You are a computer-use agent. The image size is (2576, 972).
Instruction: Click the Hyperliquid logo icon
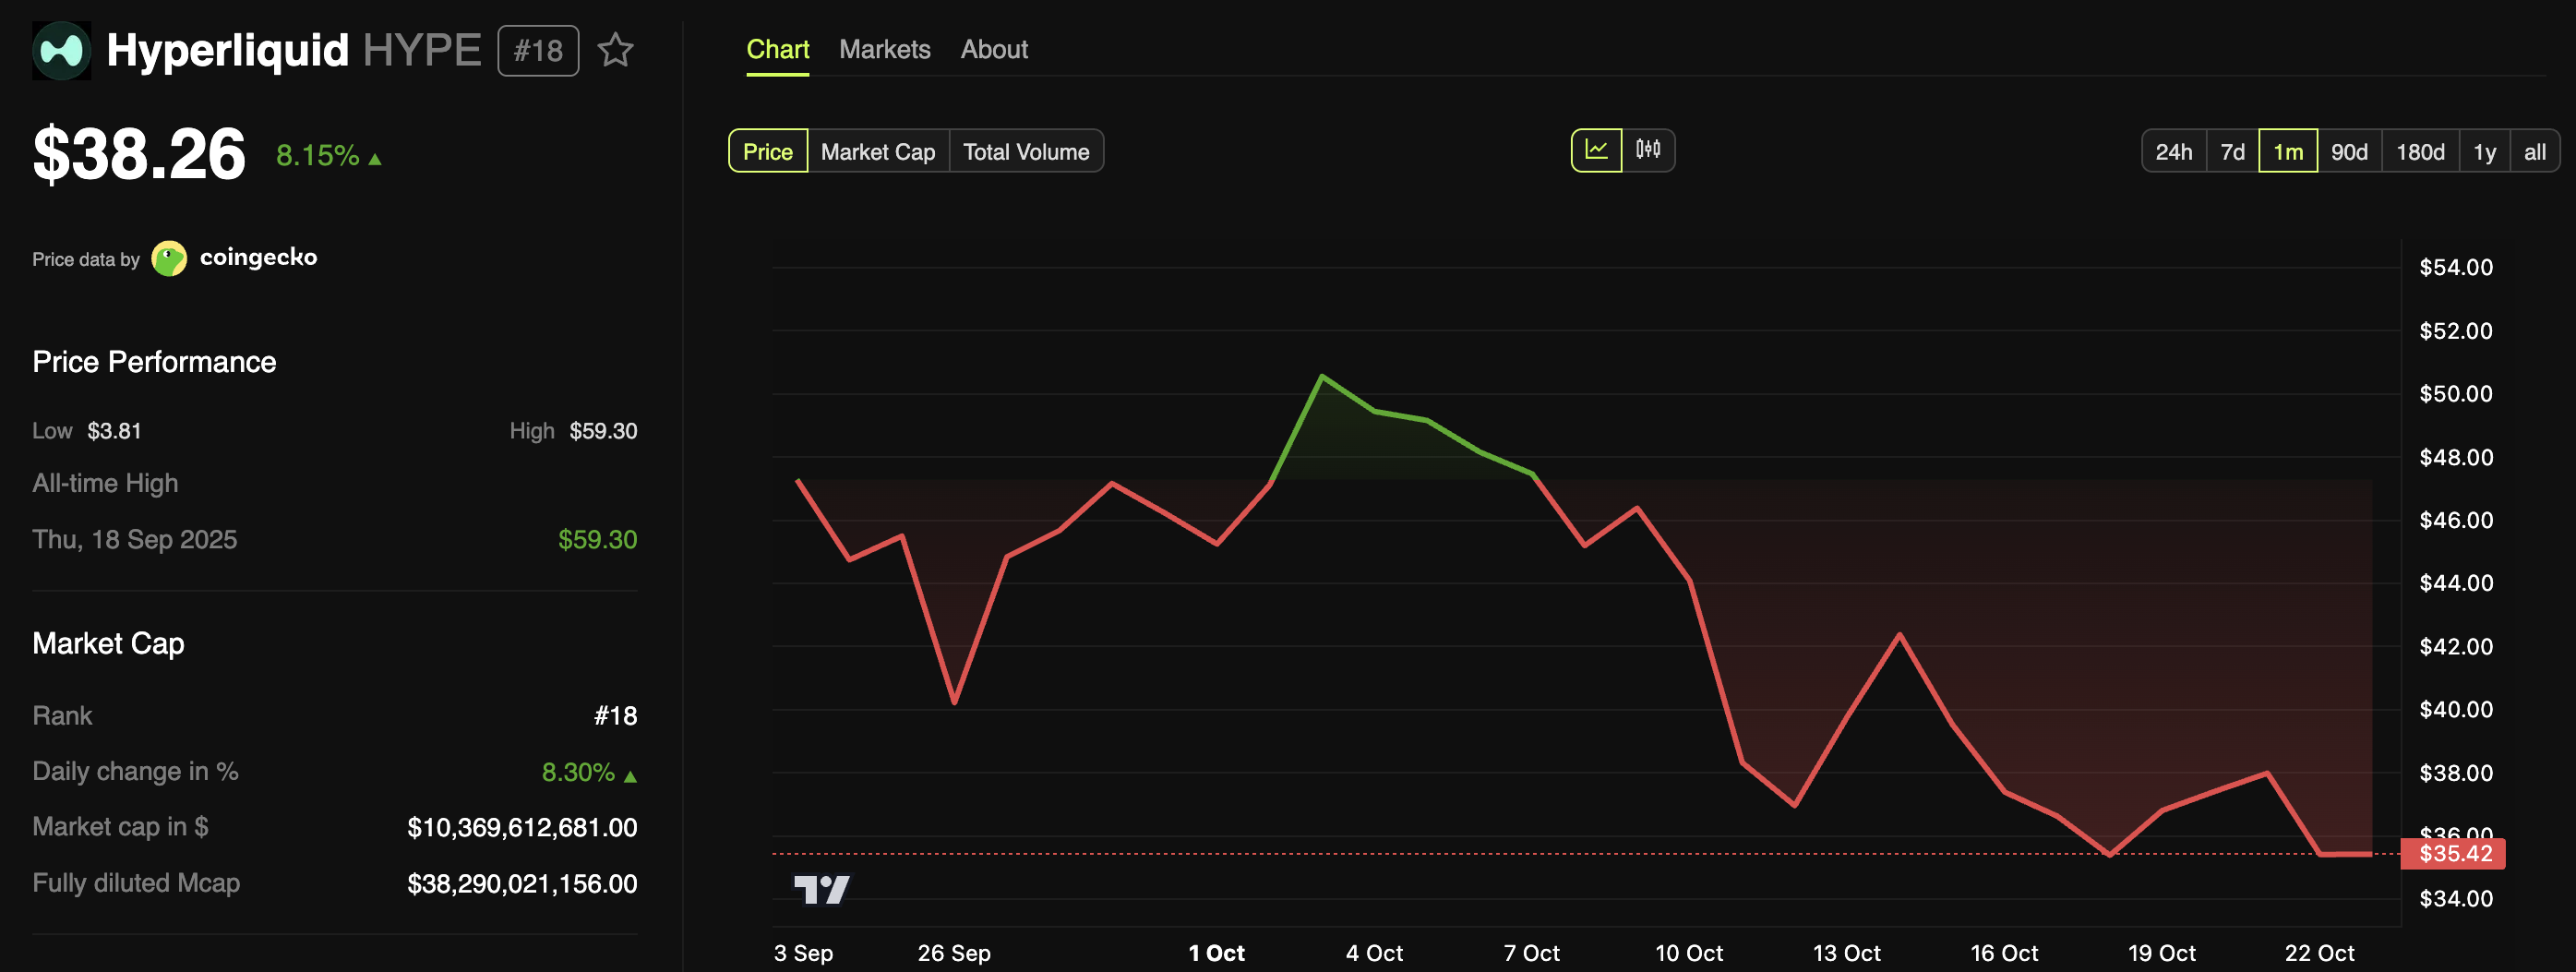click(x=62, y=50)
